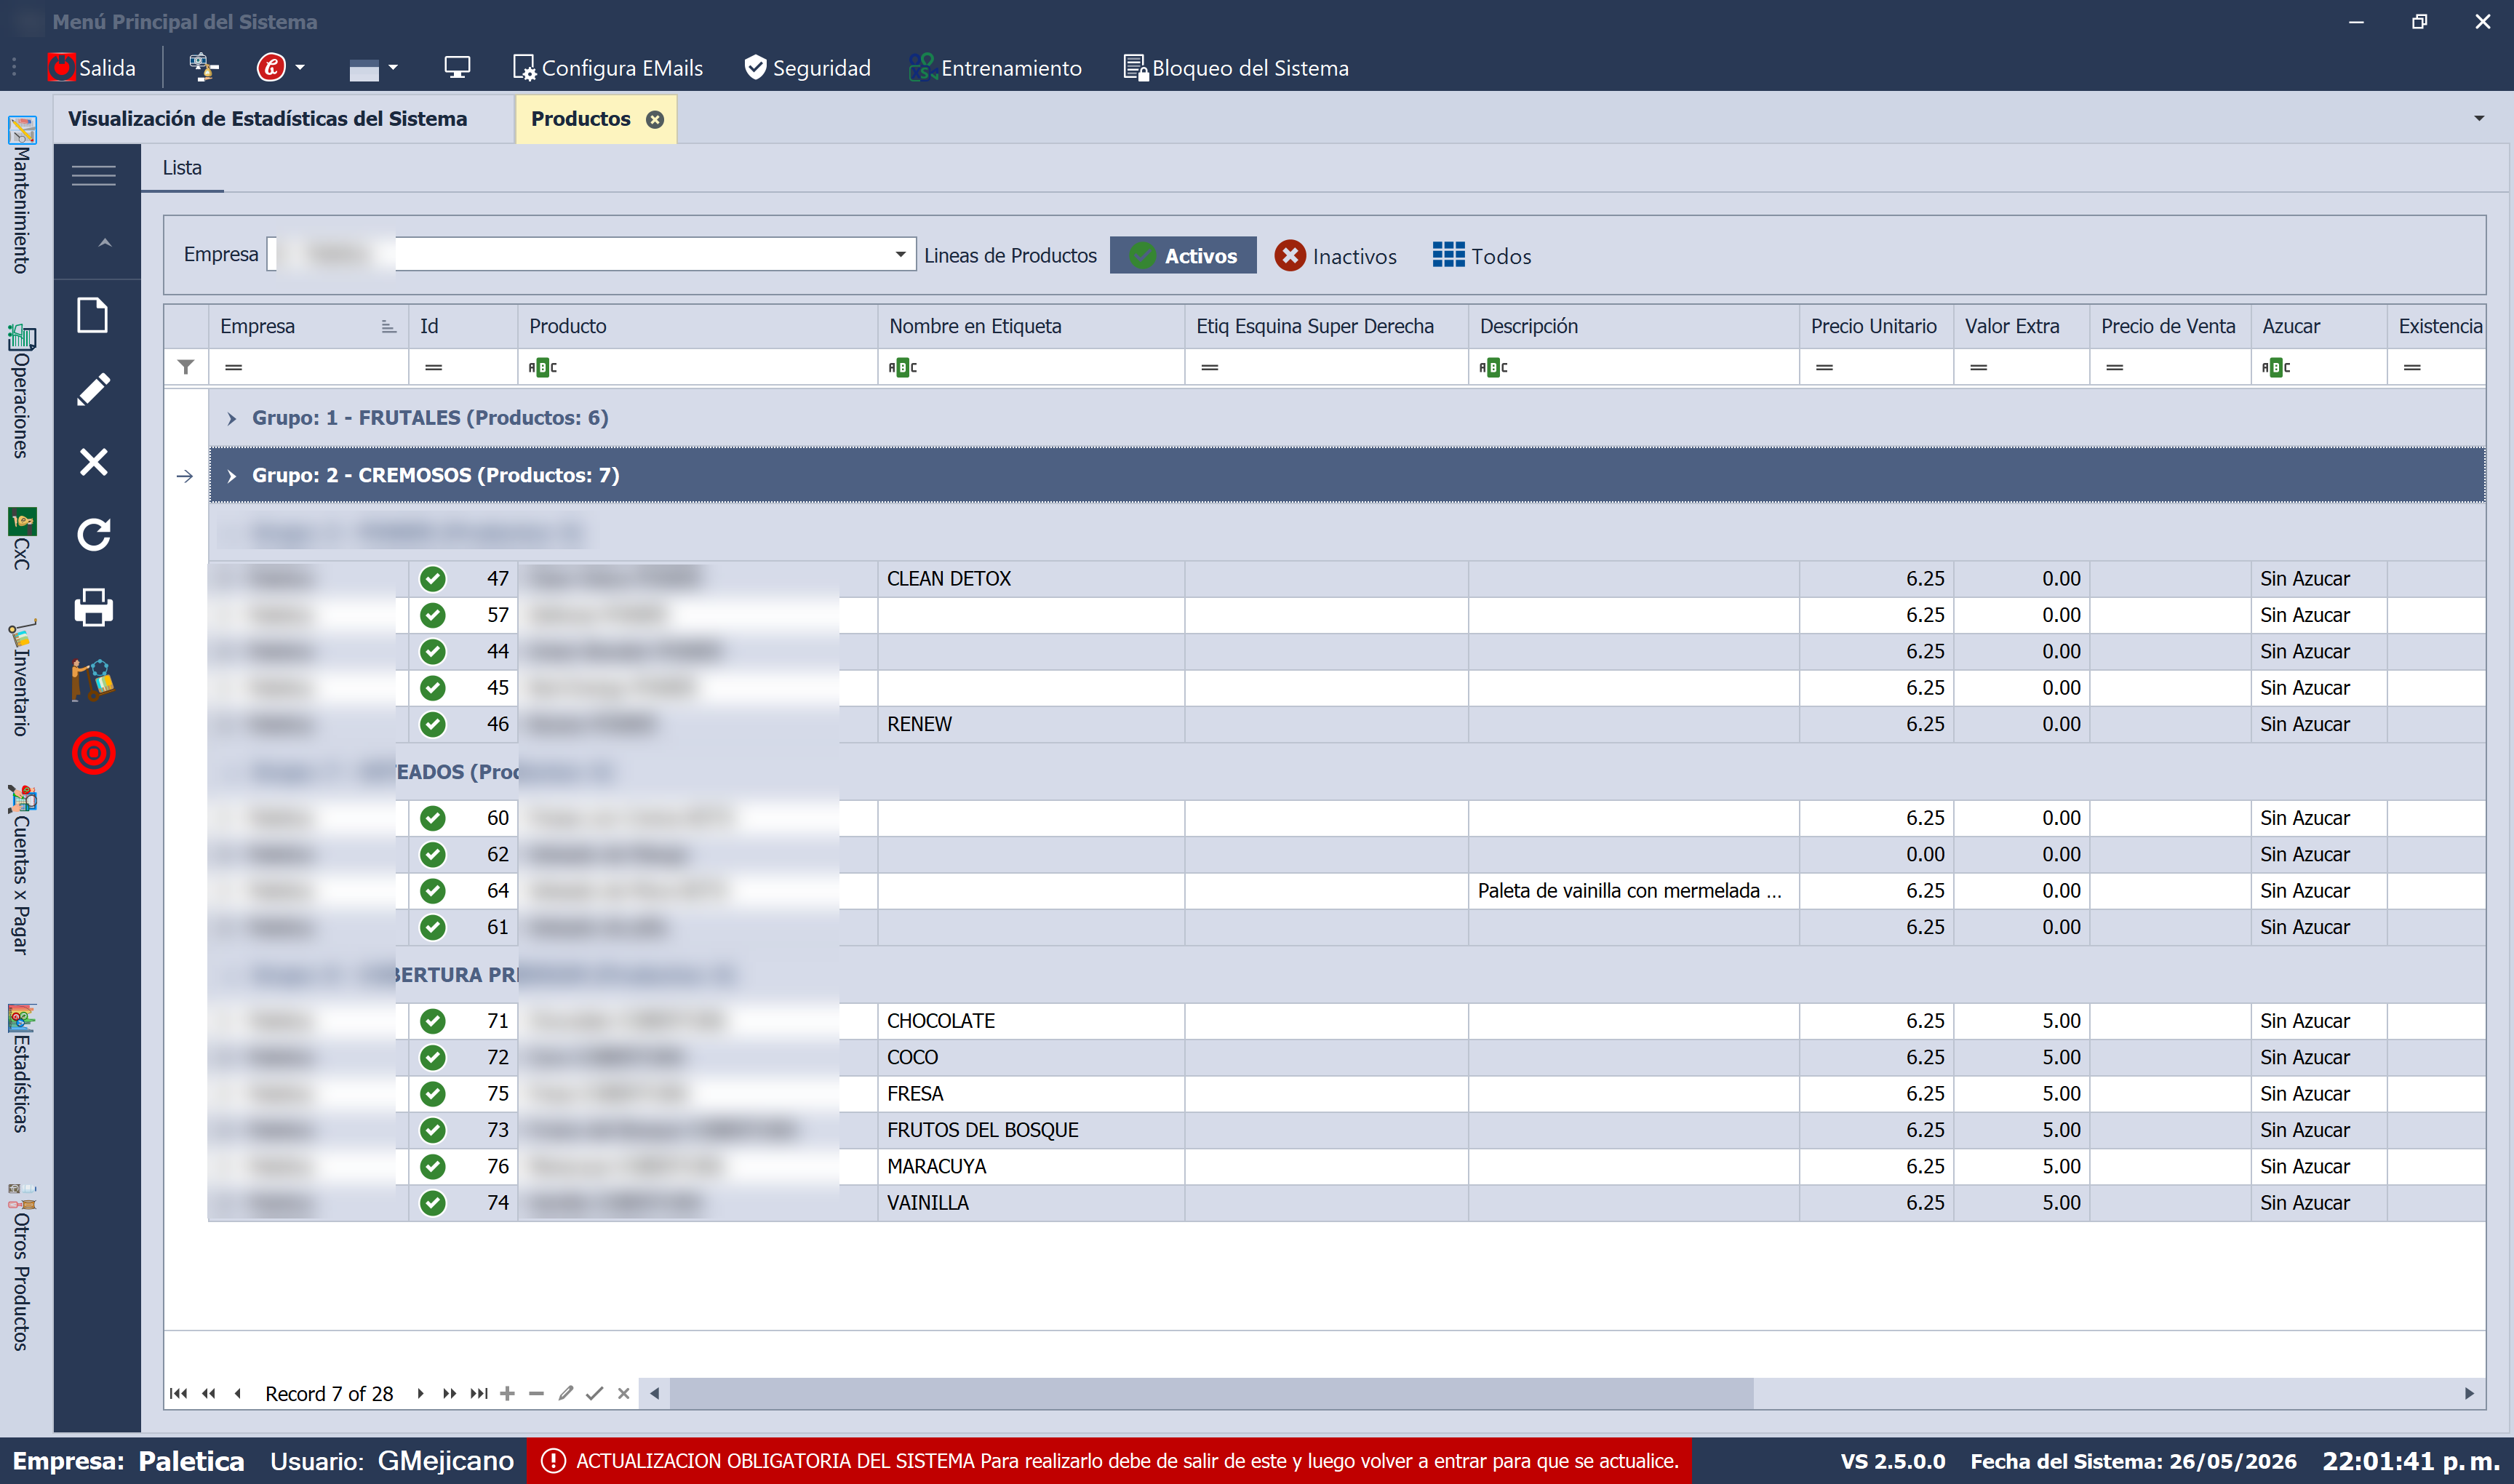Click the Producto column filter ABC icon
This screenshot has height=1484, width=2514.
542,367
